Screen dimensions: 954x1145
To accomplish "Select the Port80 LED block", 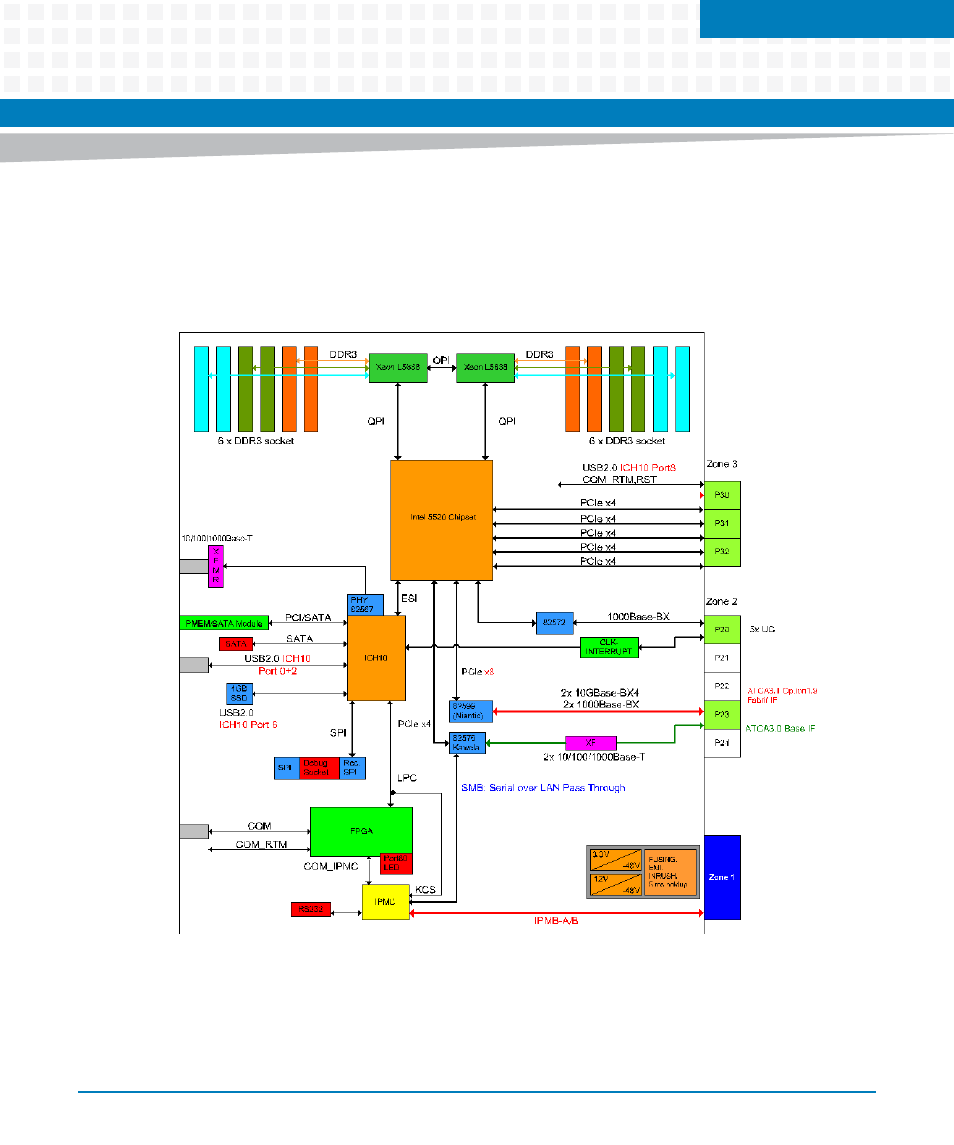I will coord(397,863).
